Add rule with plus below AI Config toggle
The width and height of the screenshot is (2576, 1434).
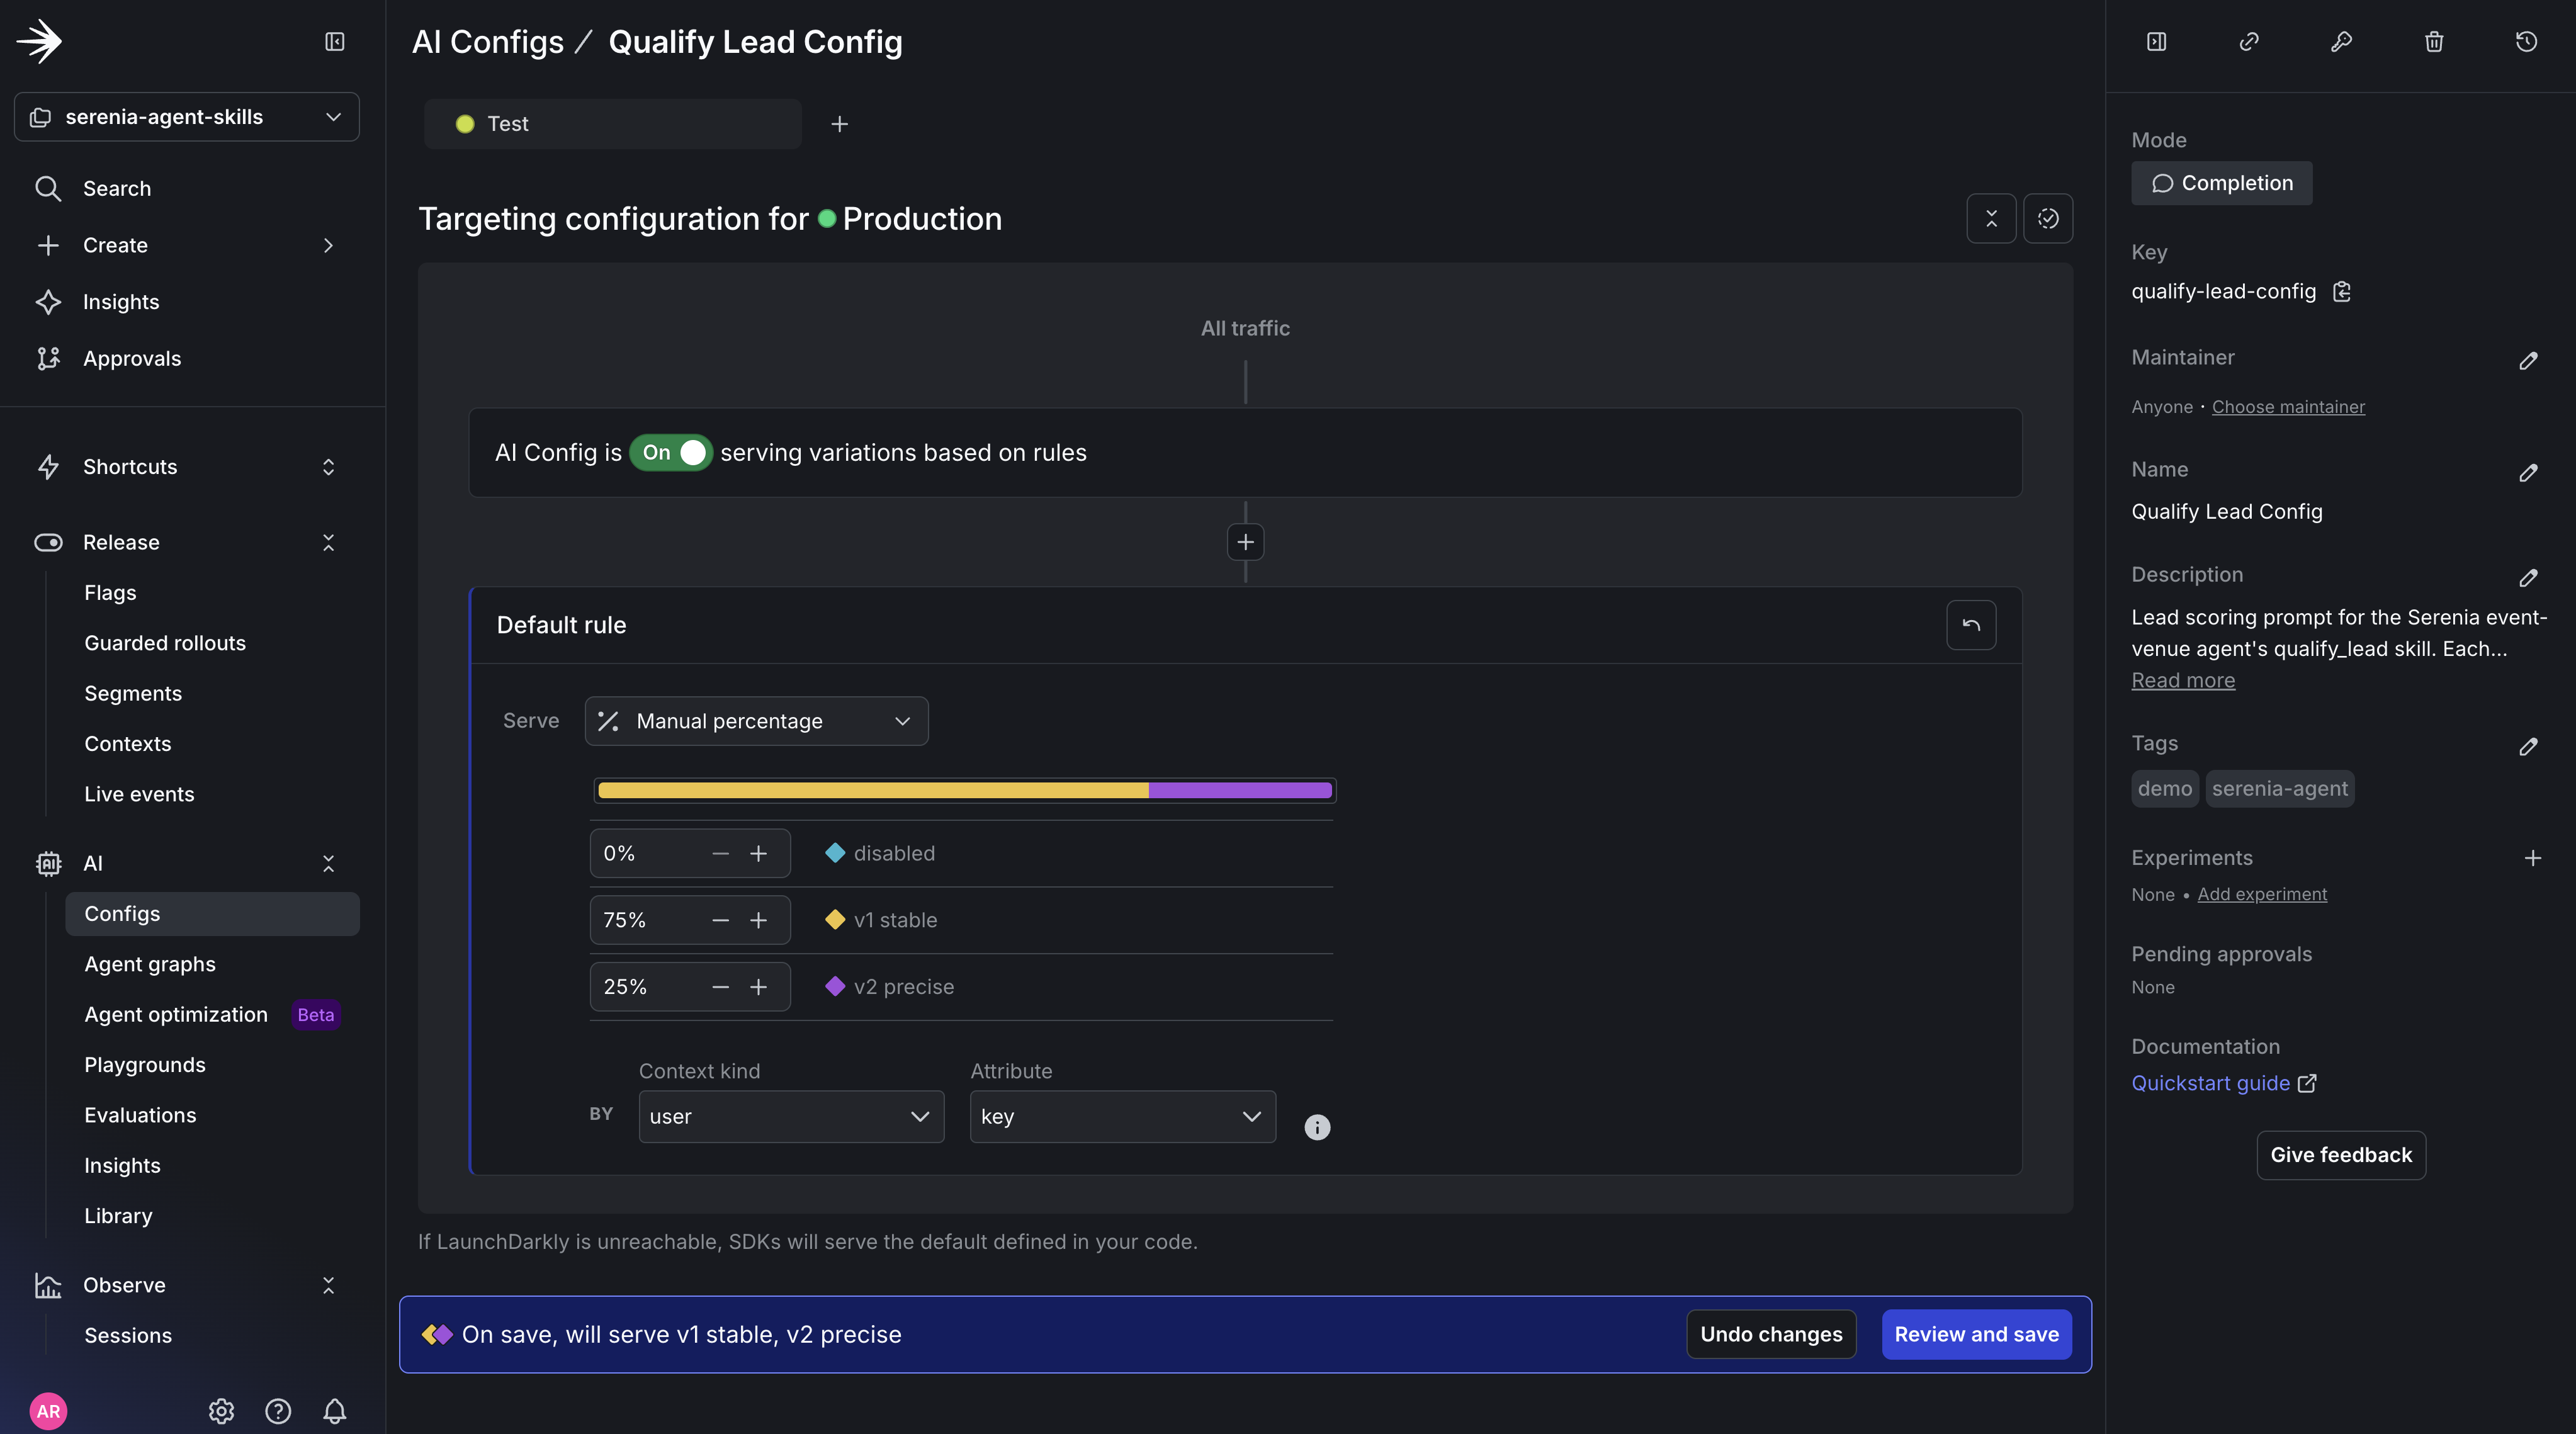[x=1245, y=542]
